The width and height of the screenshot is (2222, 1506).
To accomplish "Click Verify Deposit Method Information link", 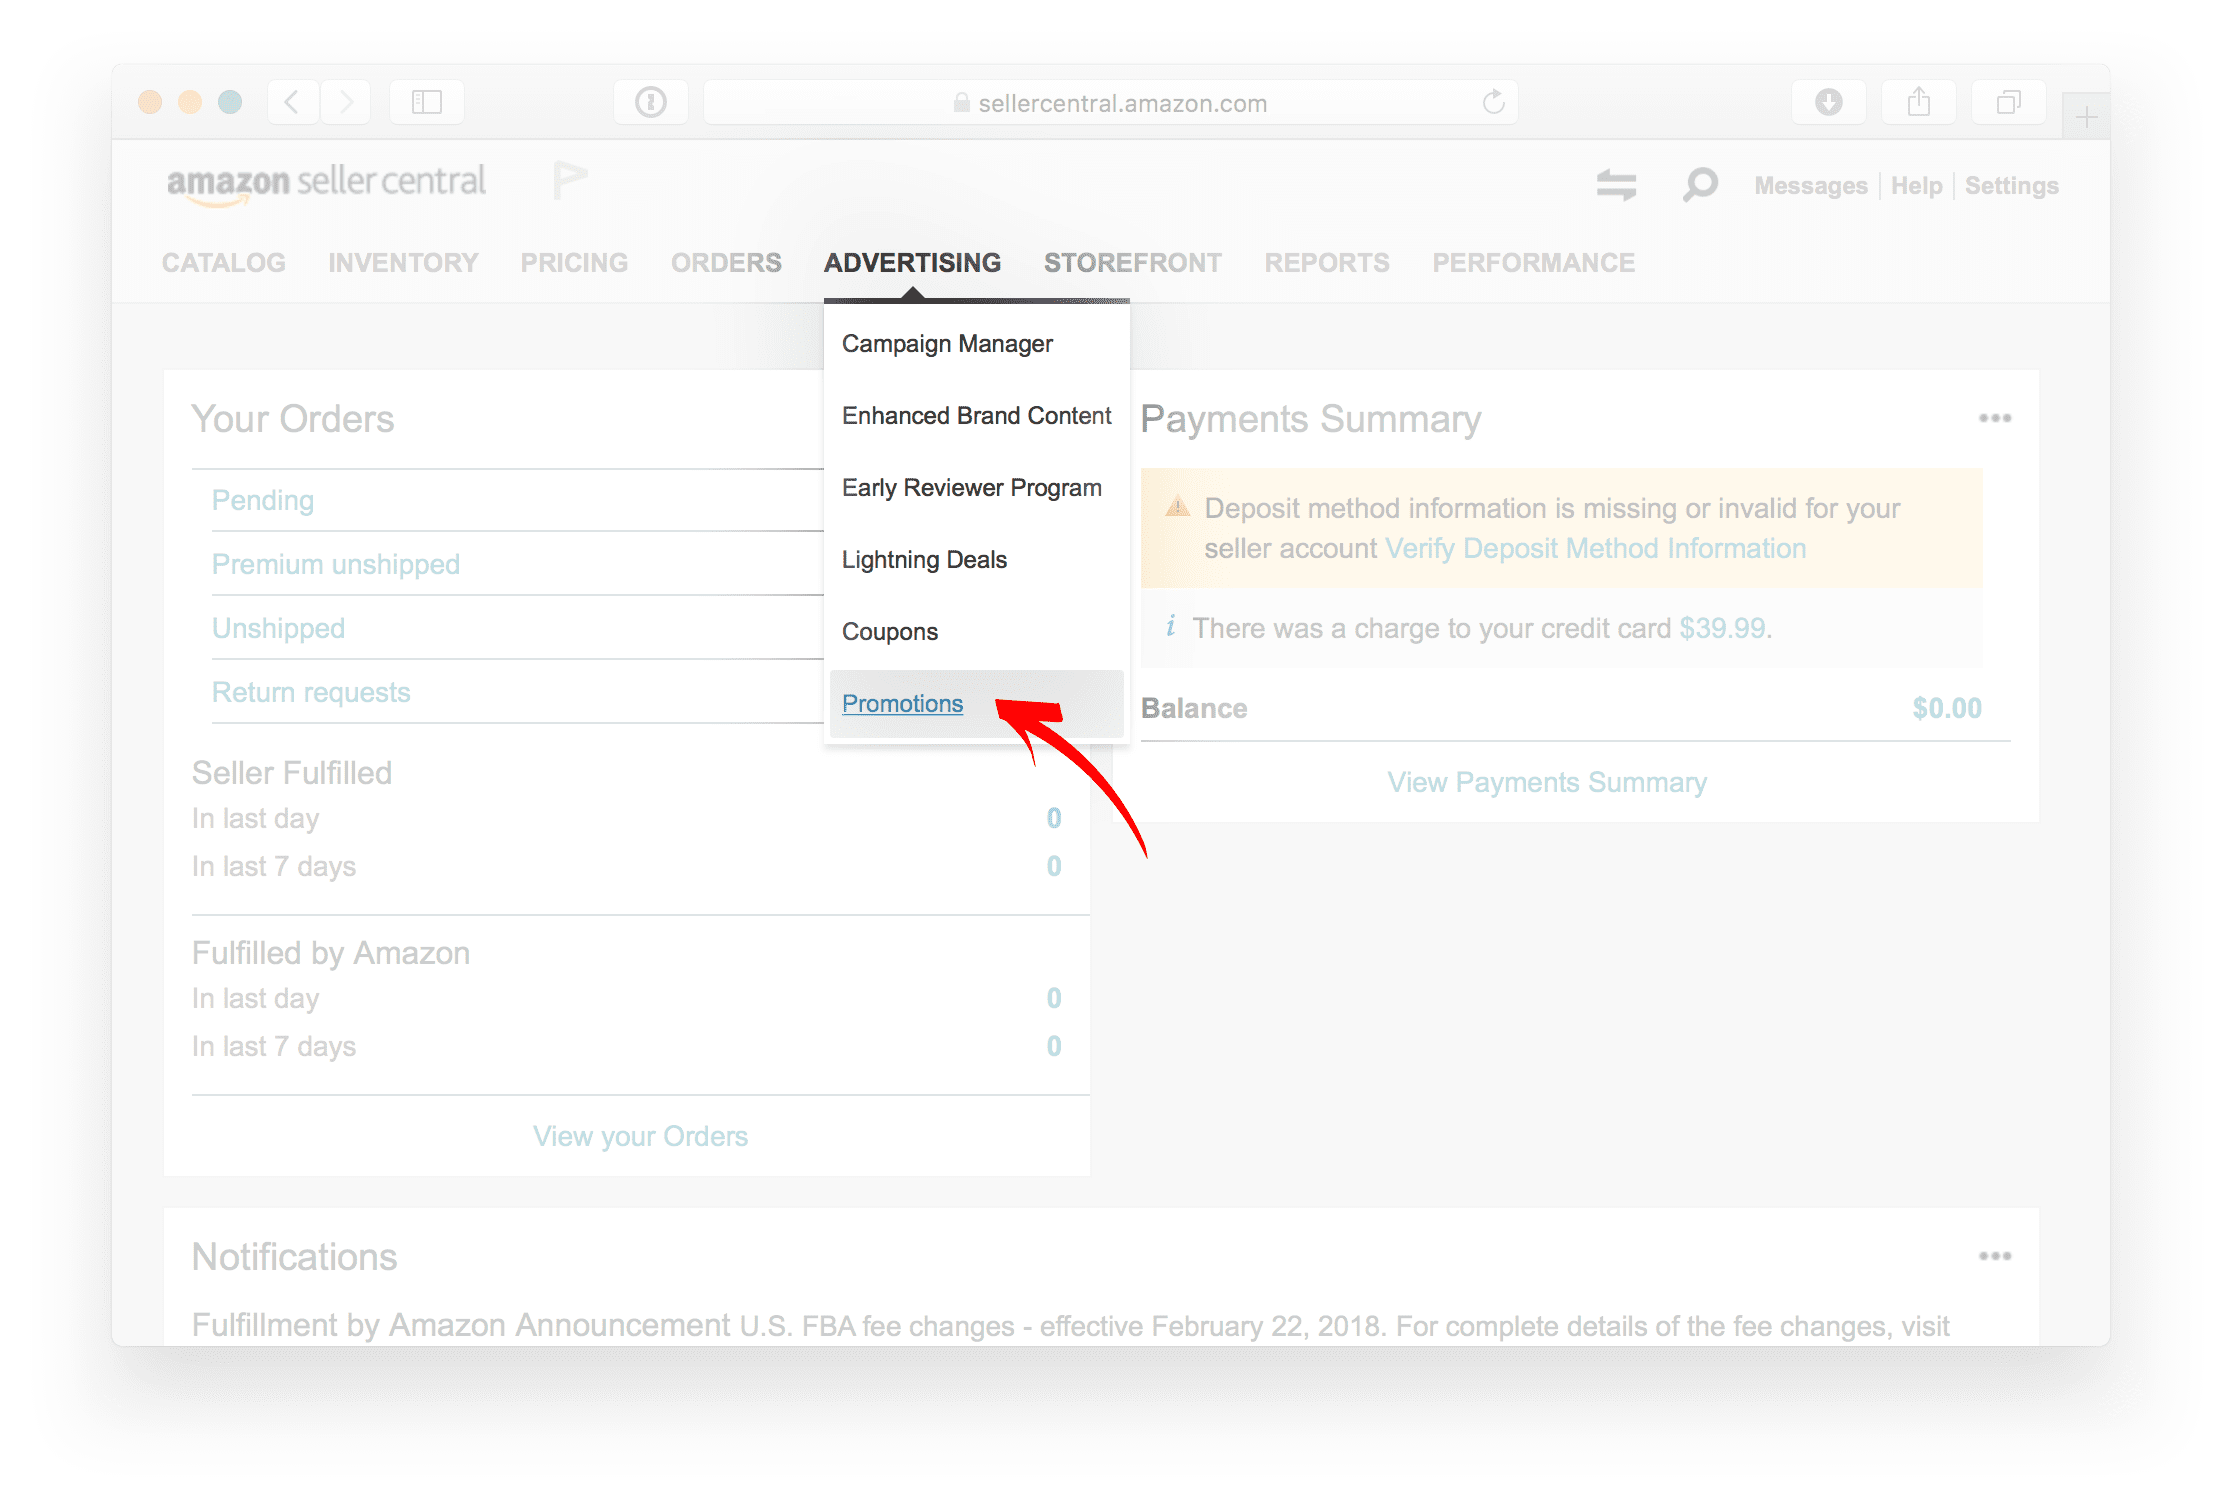I will point(1596,548).
